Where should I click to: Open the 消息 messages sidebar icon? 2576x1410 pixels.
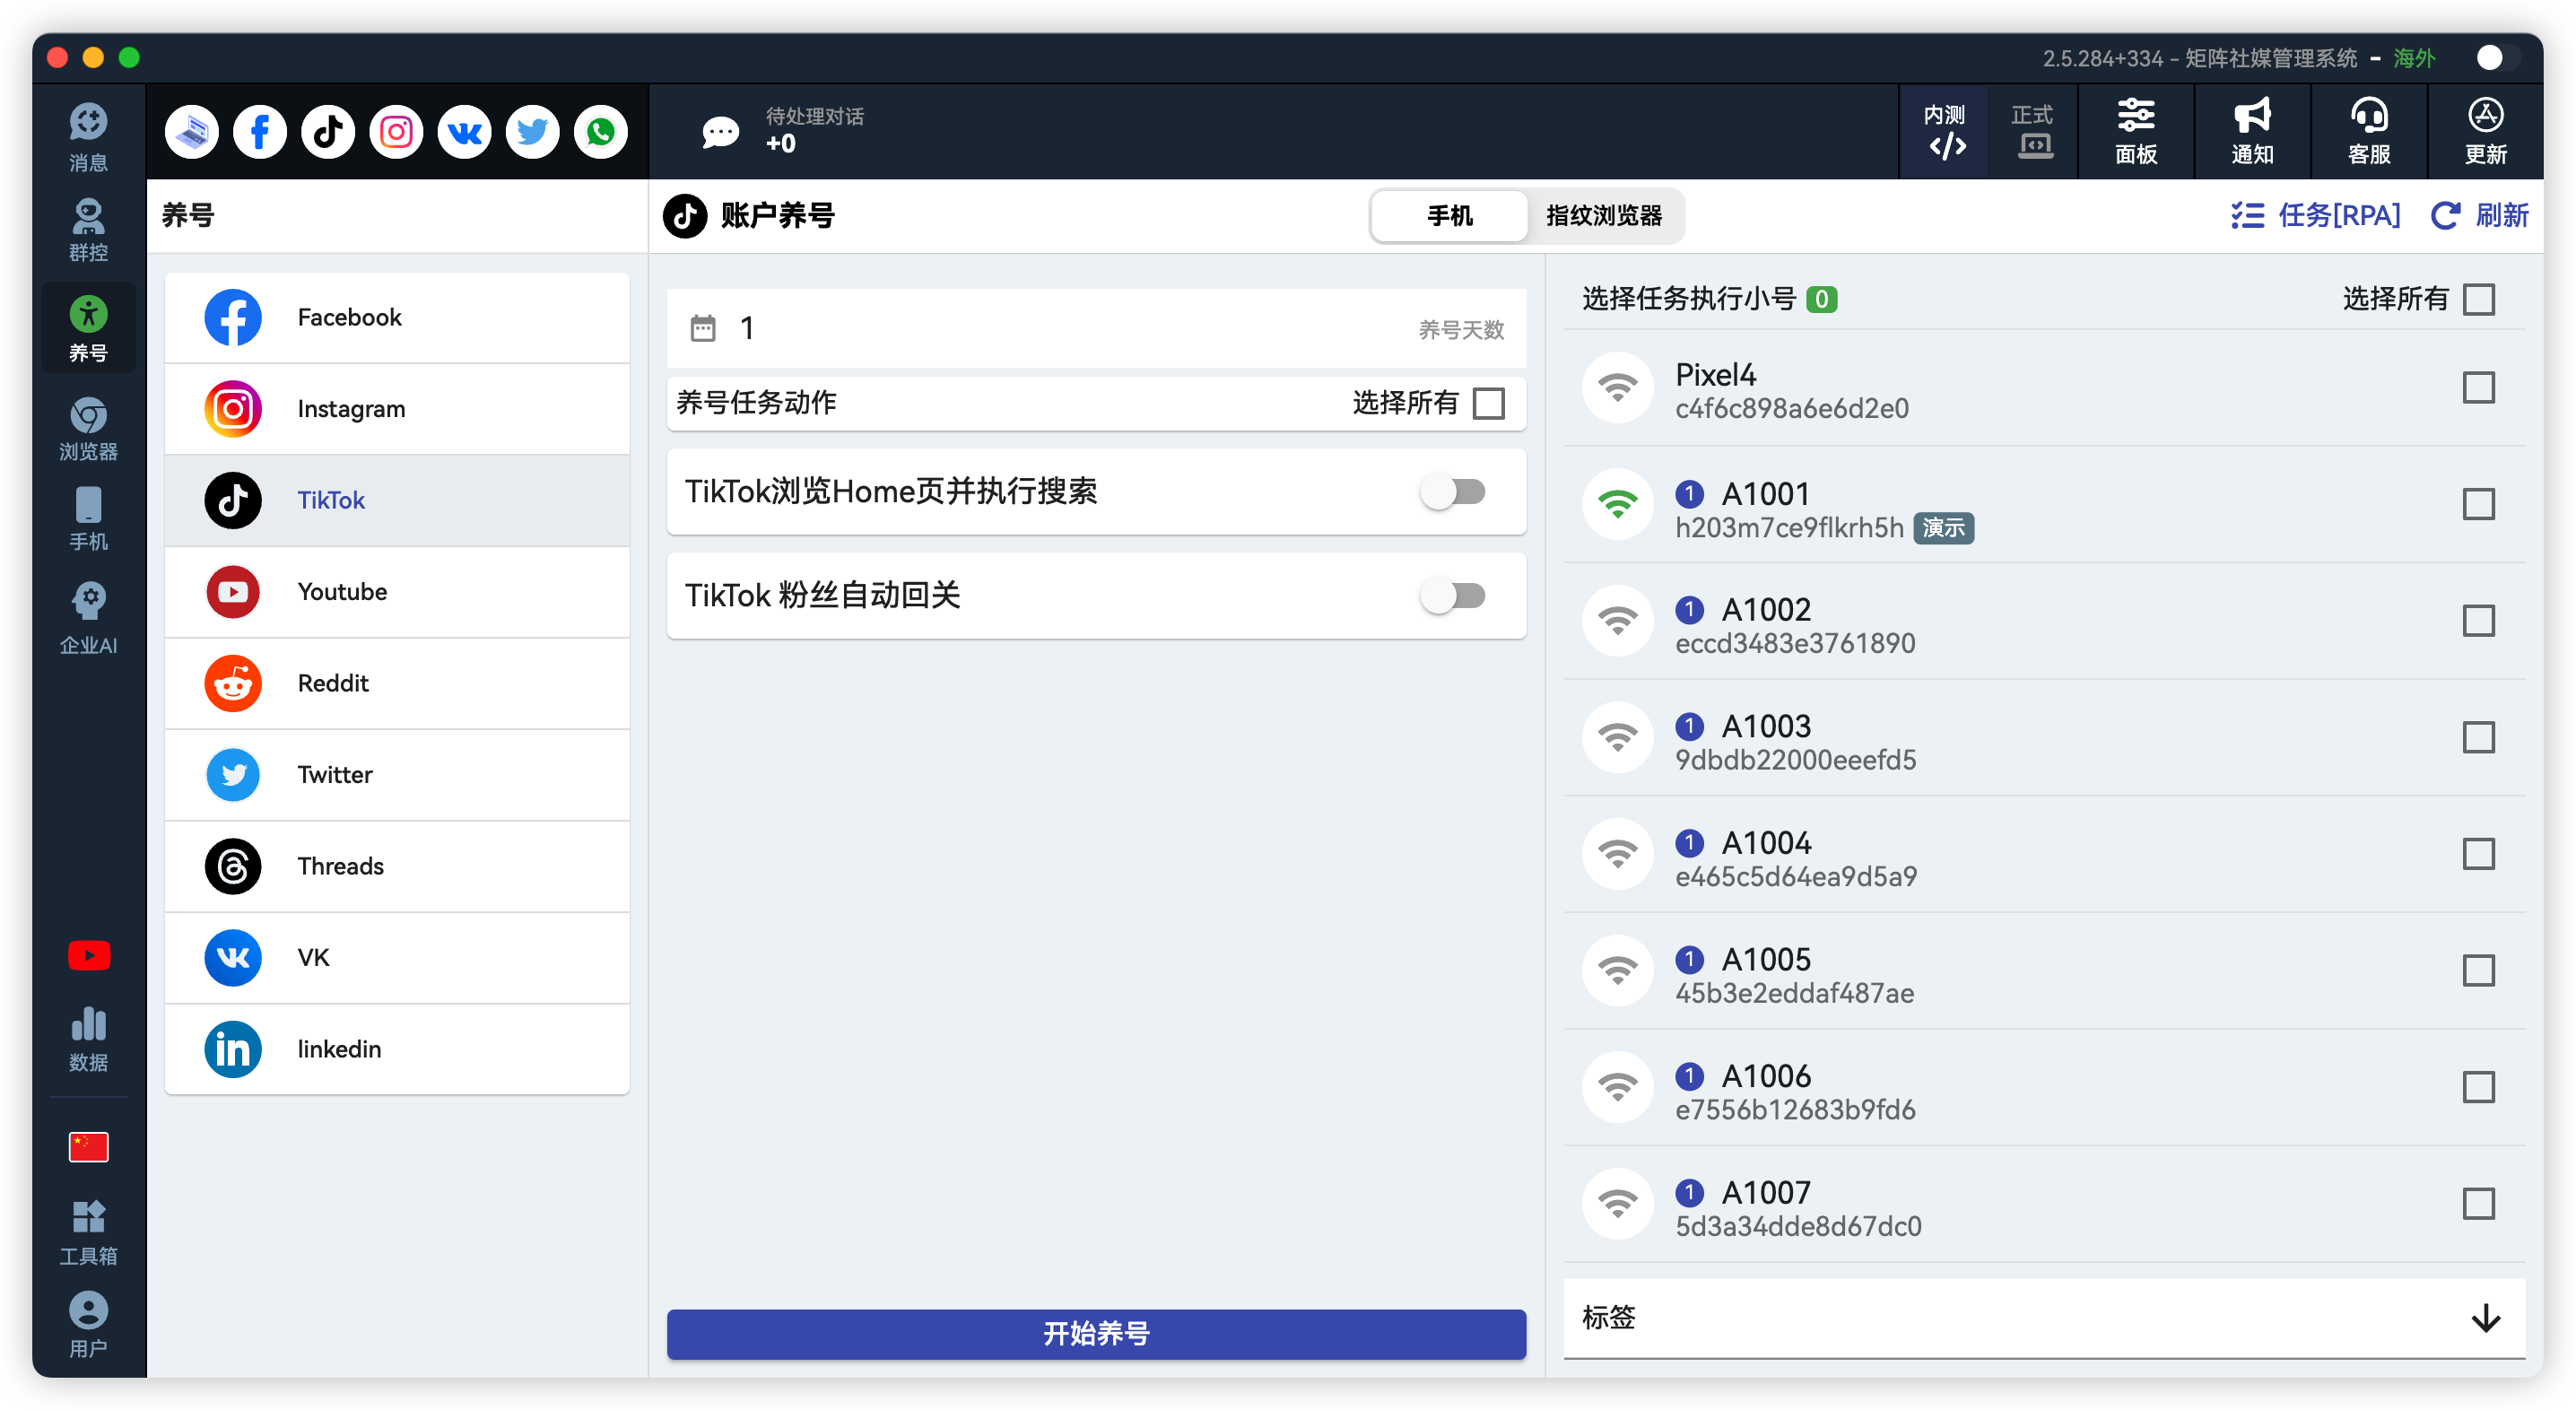pos(88,137)
